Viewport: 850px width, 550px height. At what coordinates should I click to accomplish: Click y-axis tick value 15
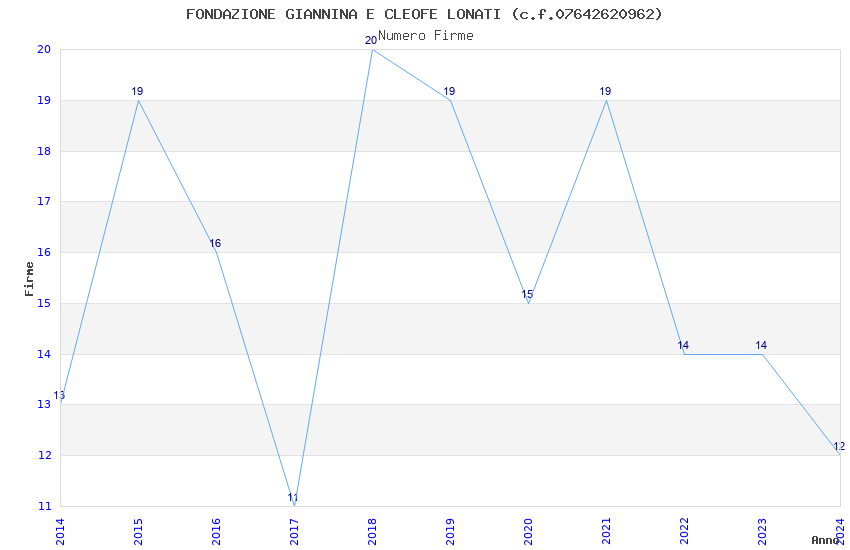coord(44,303)
